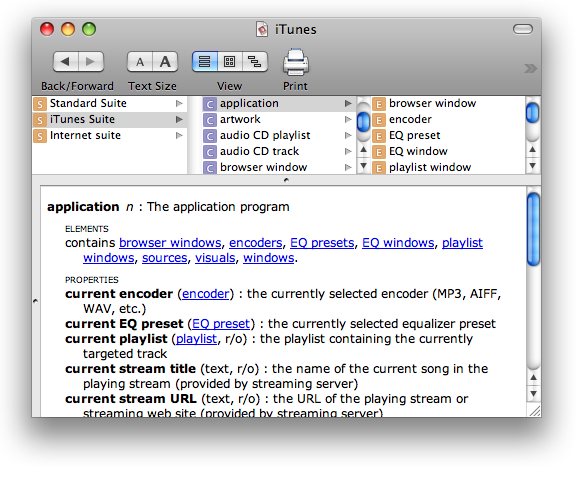Click the S icon beside Standard Suite

coord(40,104)
